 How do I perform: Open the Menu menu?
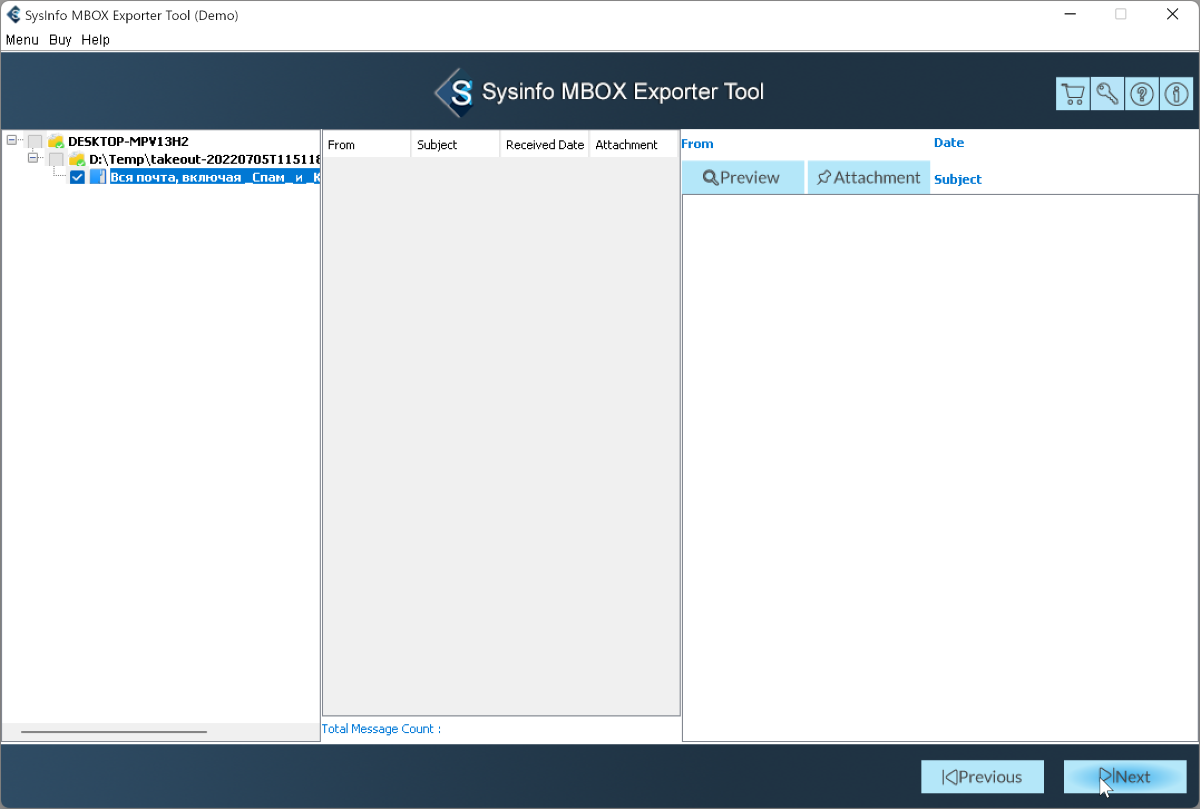pos(22,40)
